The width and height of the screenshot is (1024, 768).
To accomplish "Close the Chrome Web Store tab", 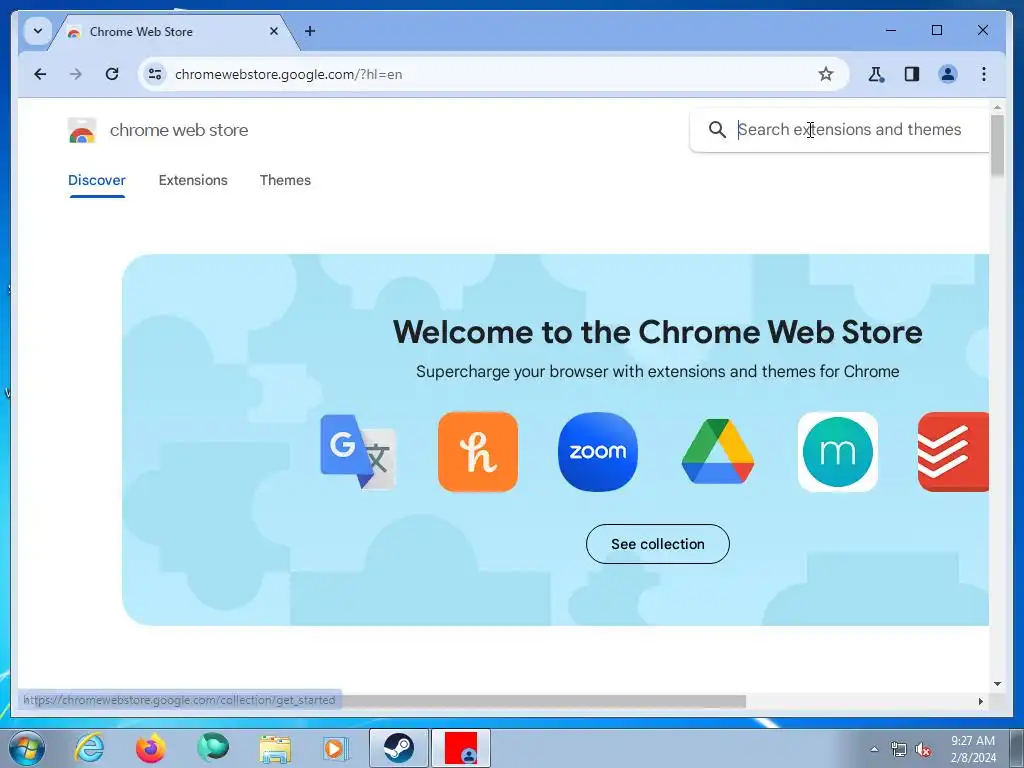I will tap(274, 31).
